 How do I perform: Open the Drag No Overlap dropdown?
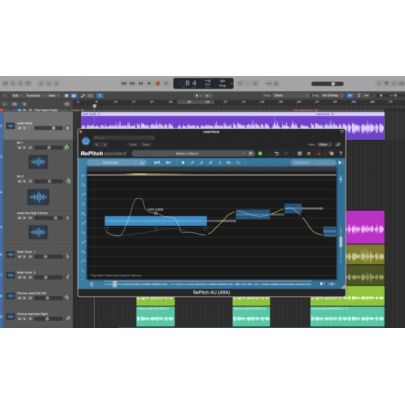(x=332, y=95)
